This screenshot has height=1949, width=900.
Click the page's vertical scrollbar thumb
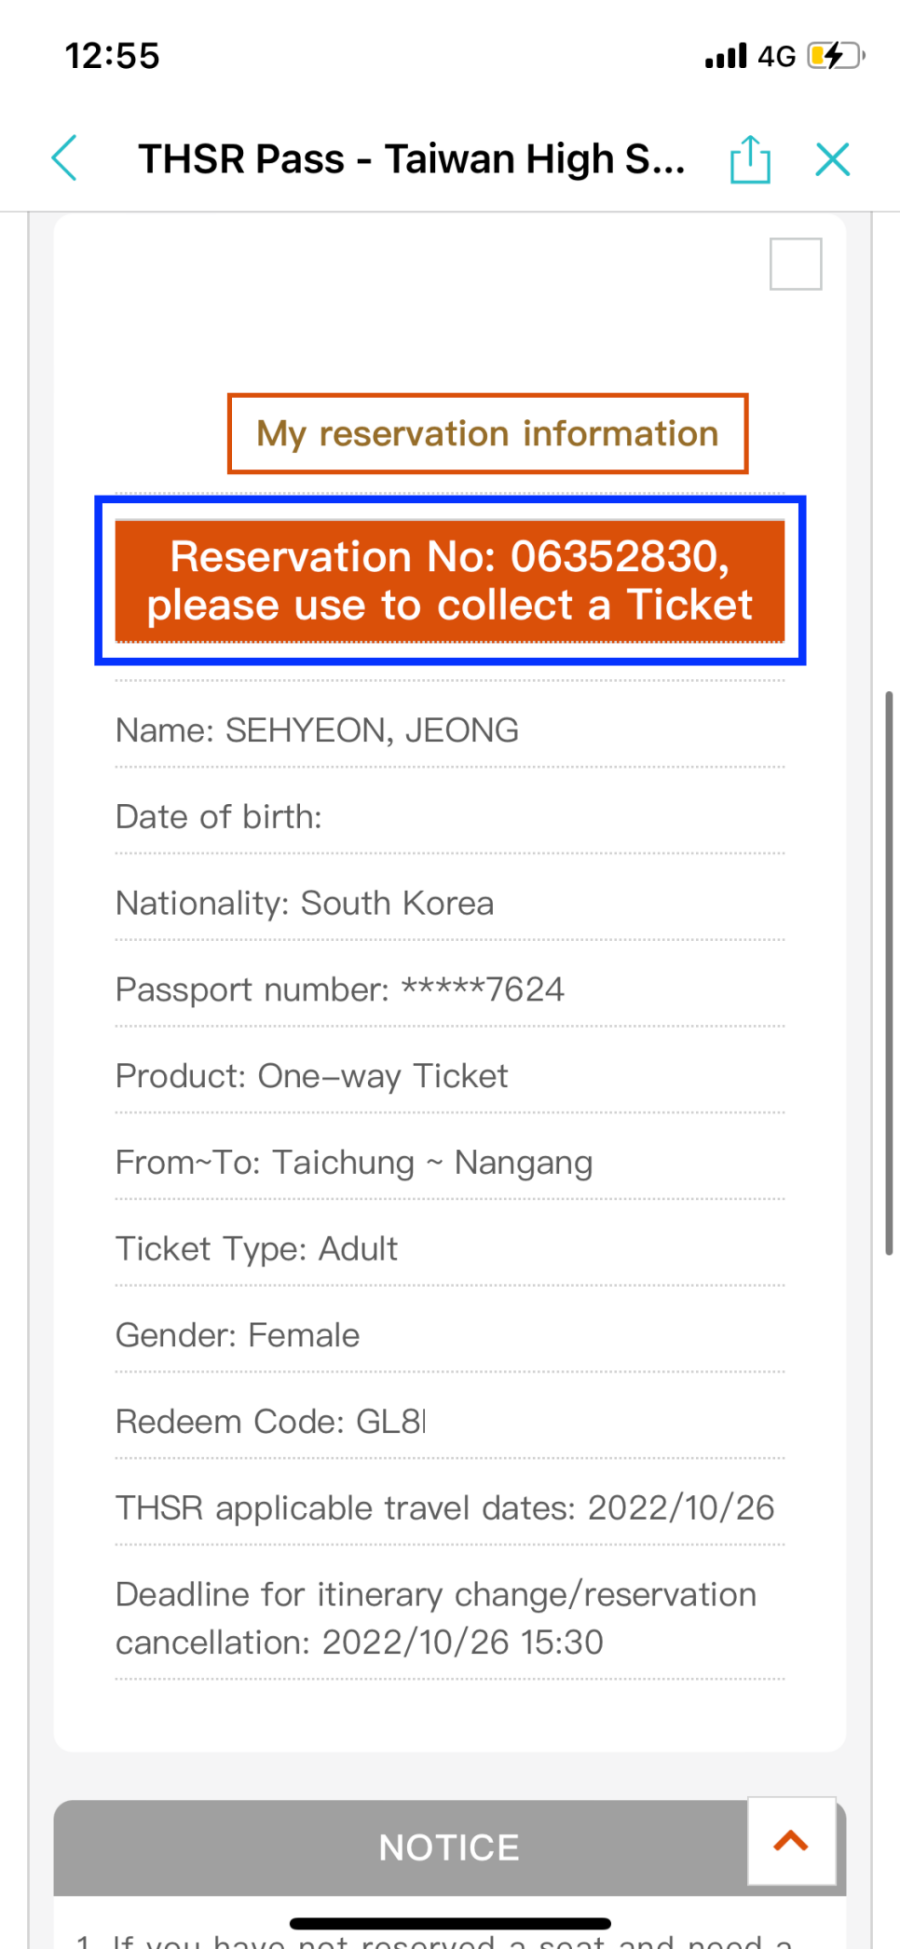889,972
